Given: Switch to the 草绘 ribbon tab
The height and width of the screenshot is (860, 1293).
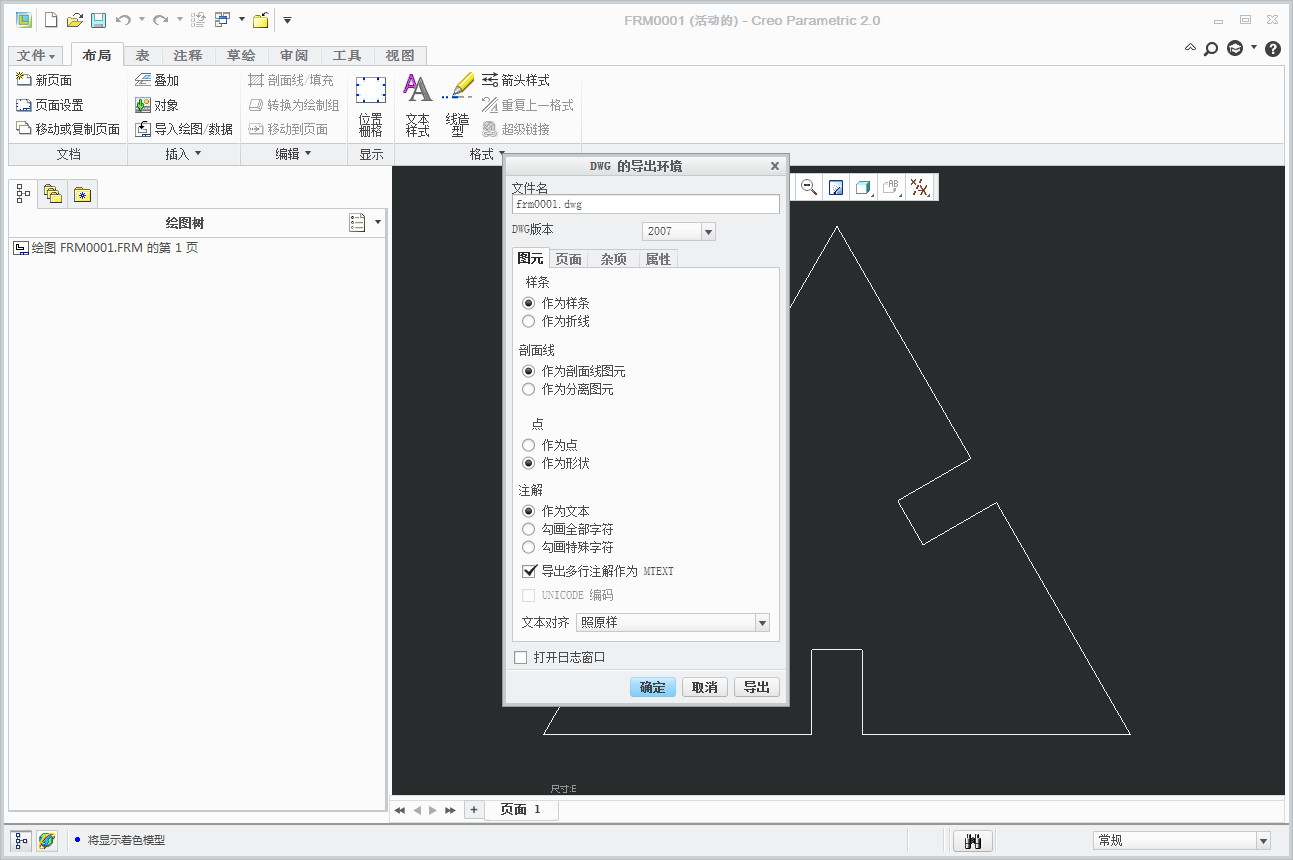Looking at the screenshot, I should click(241, 56).
